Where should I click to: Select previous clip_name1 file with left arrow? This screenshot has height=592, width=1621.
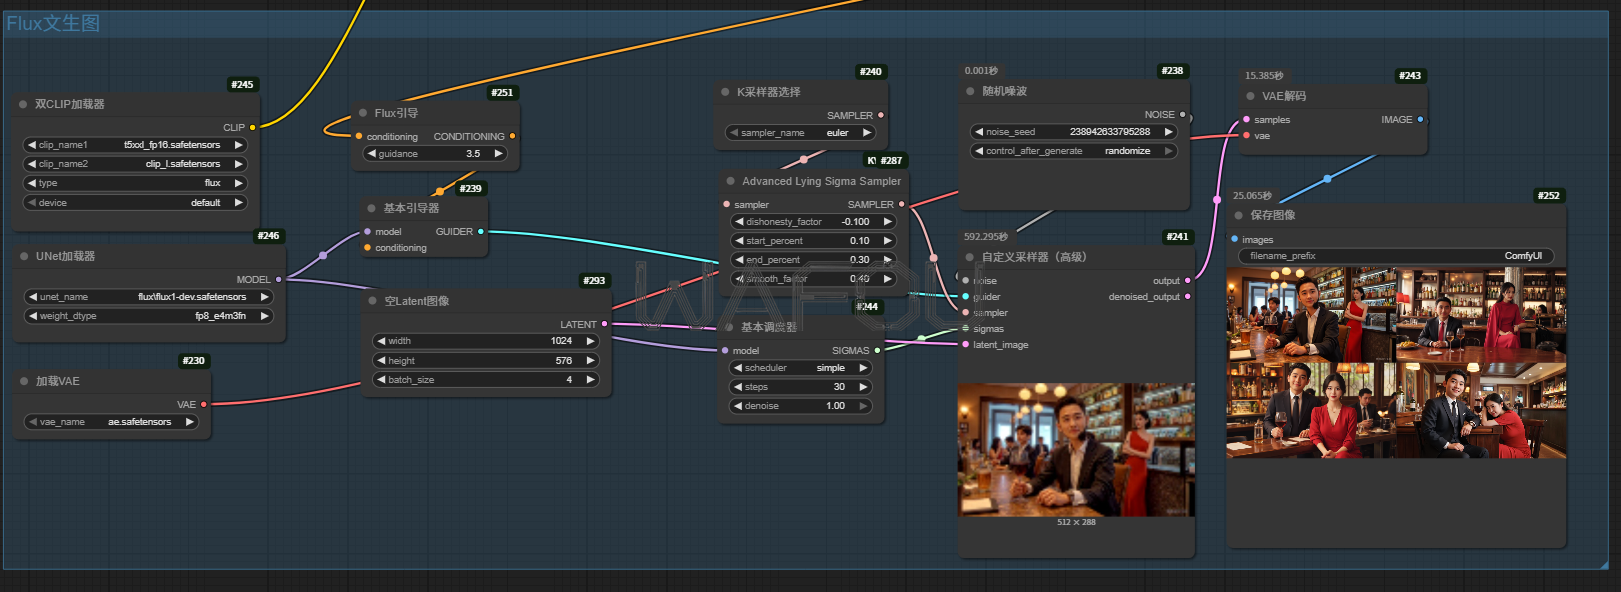tap(32, 145)
